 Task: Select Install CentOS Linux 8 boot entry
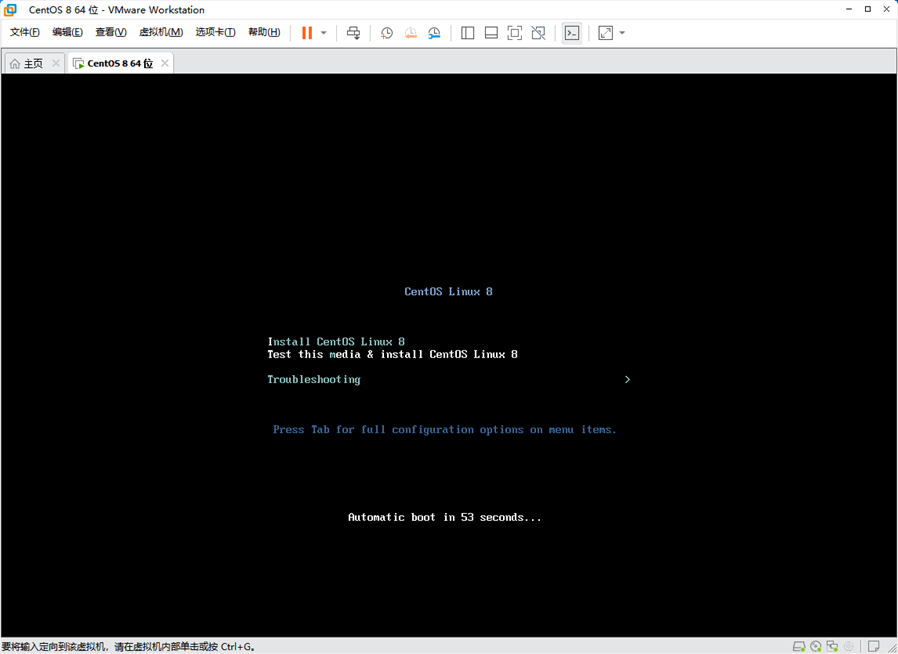click(336, 342)
